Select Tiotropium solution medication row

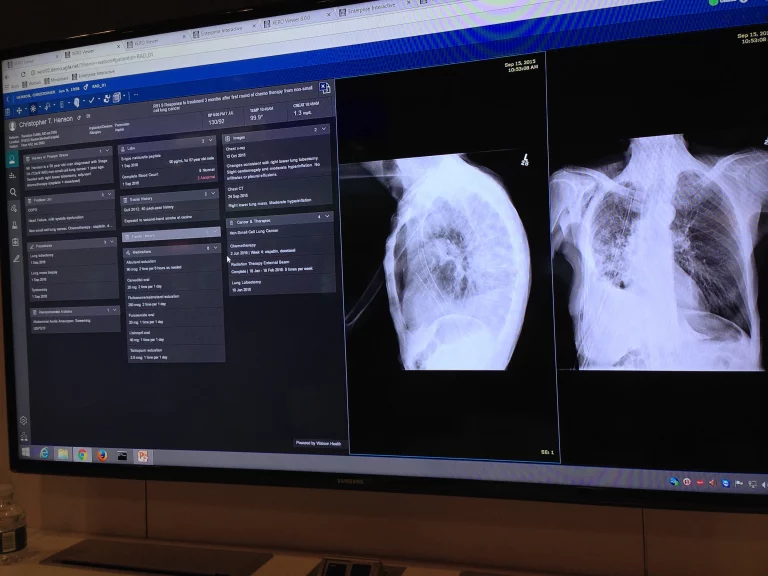175,354
